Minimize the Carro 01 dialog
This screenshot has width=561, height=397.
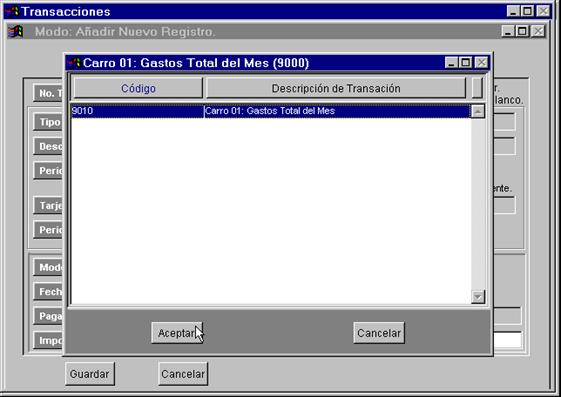pyautogui.click(x=451, y=63)
